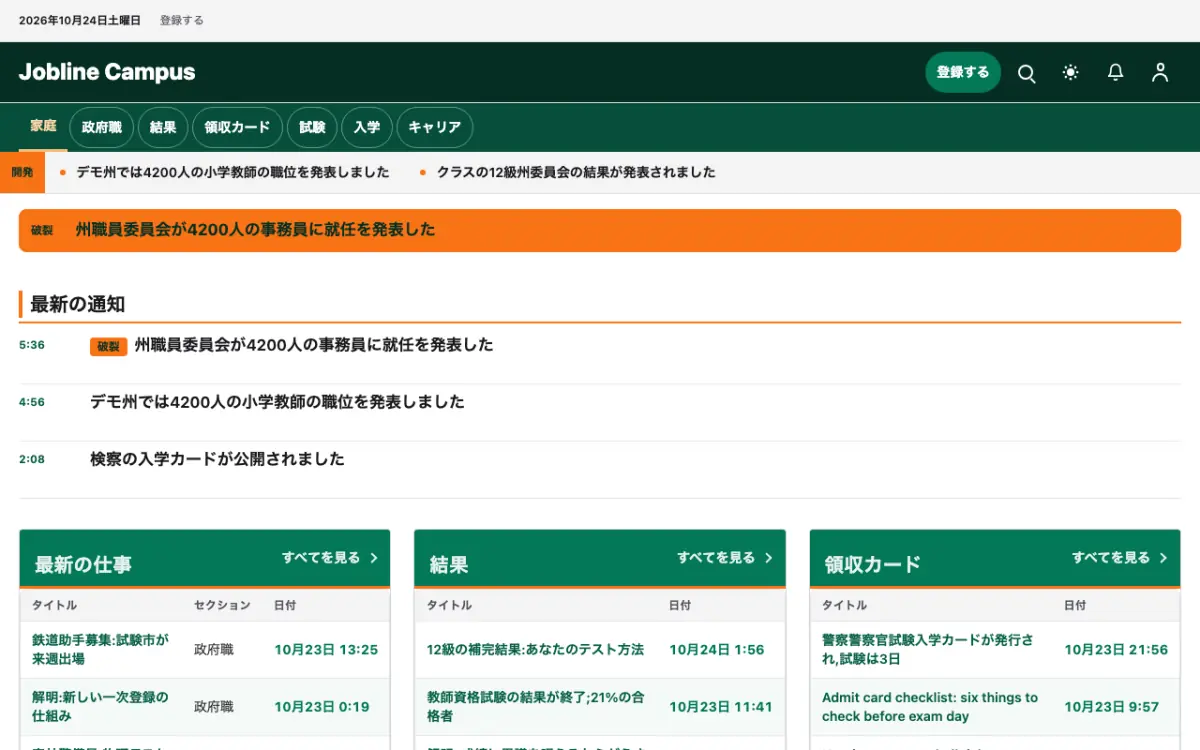Click 破裂 badge in 5:36 notification

point(108,347)
